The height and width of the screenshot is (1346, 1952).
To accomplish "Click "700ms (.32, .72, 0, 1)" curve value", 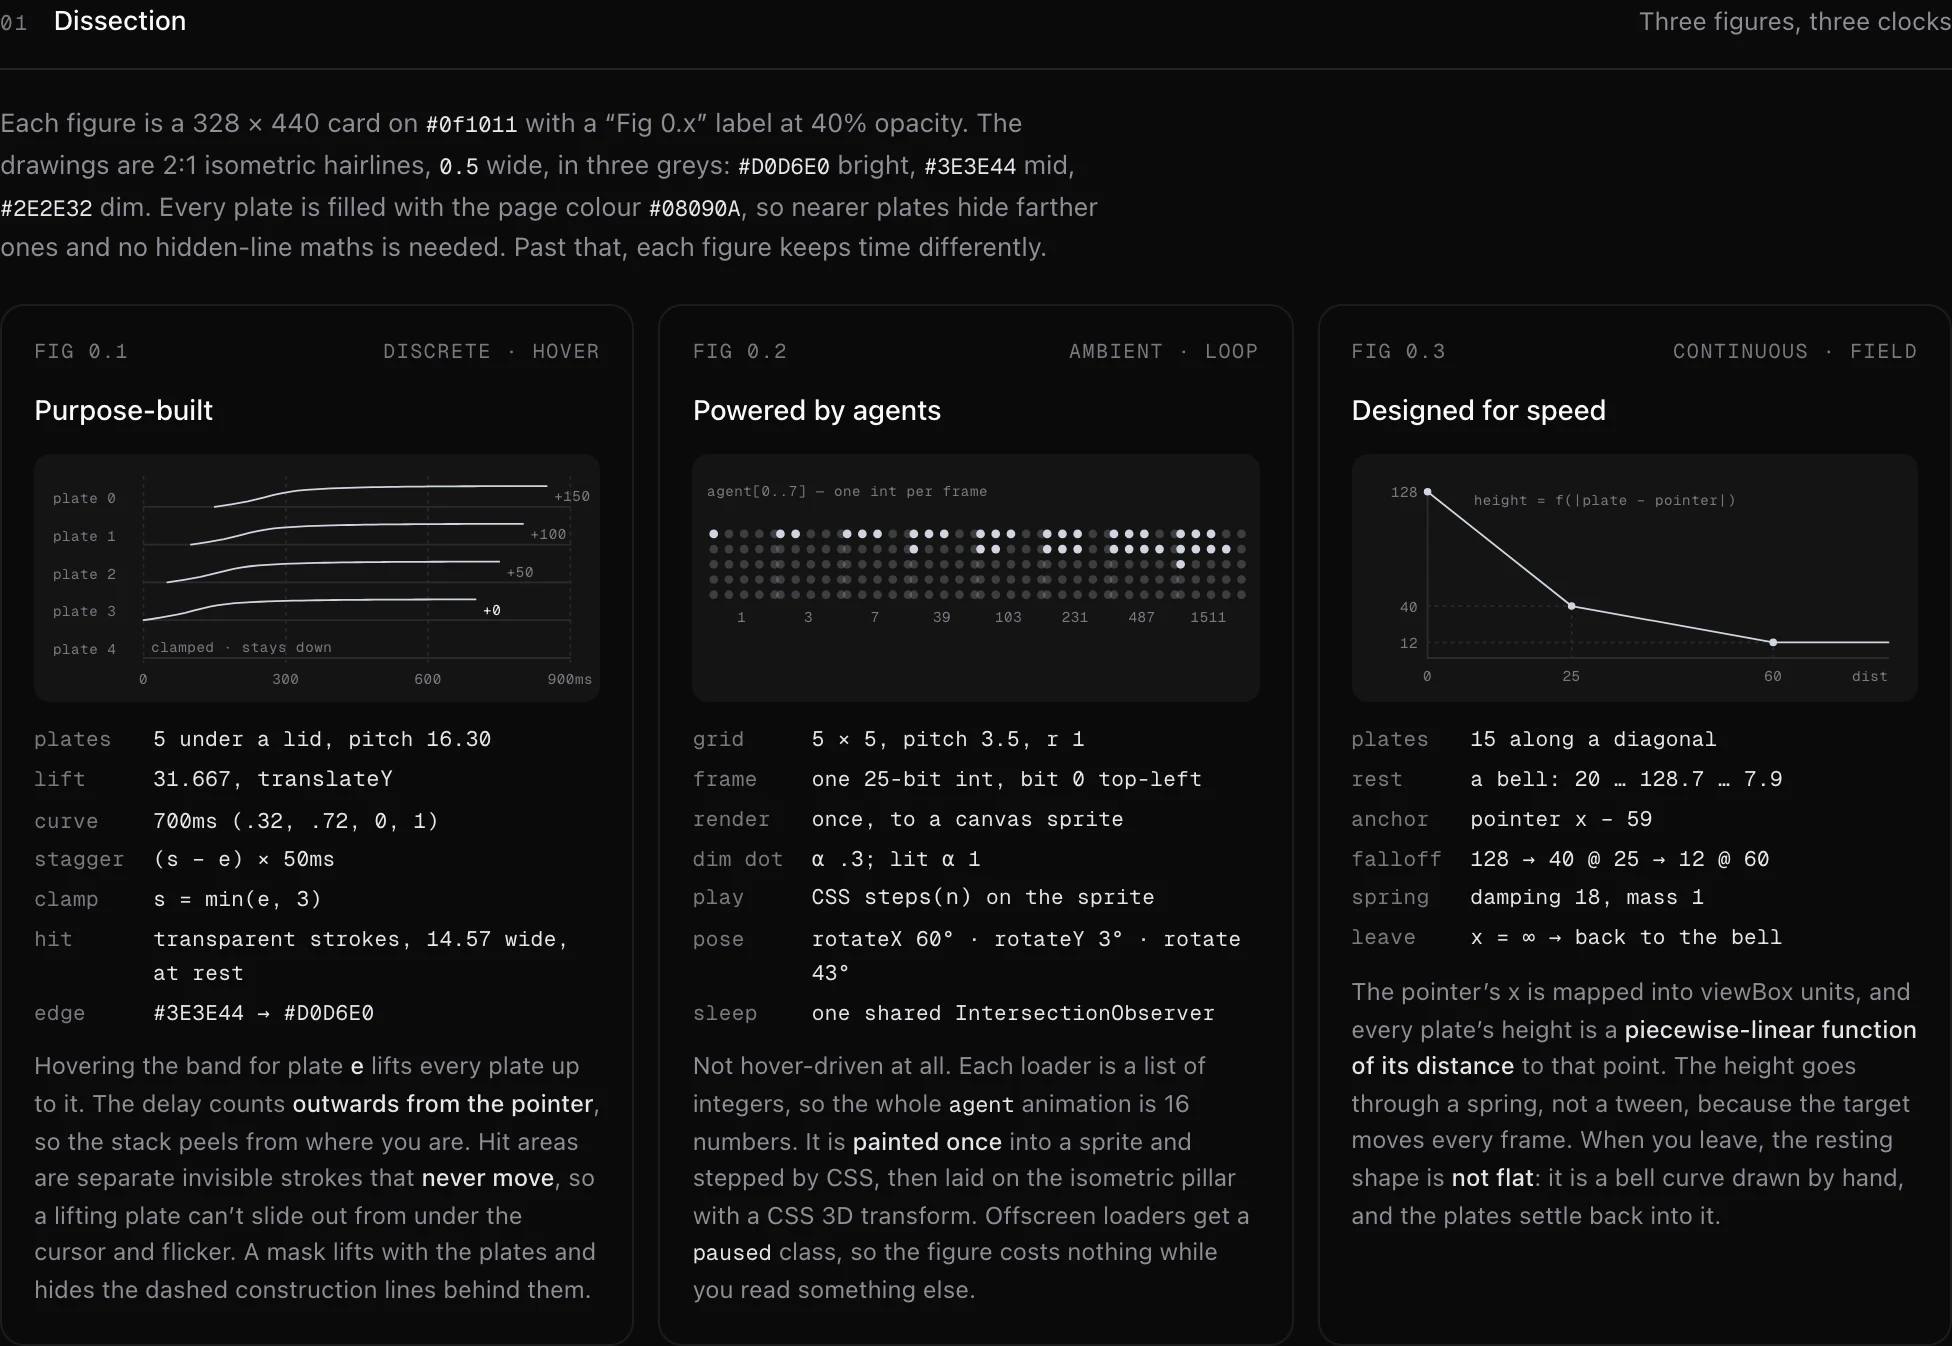I will coord(296,821).
